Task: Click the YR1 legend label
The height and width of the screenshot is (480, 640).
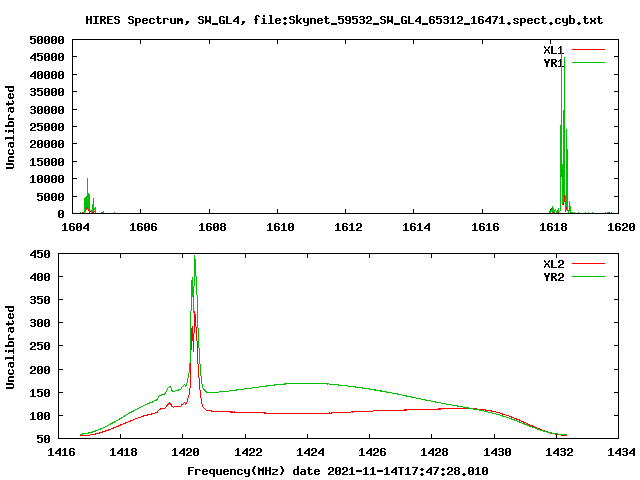Action: pos(553,63)
